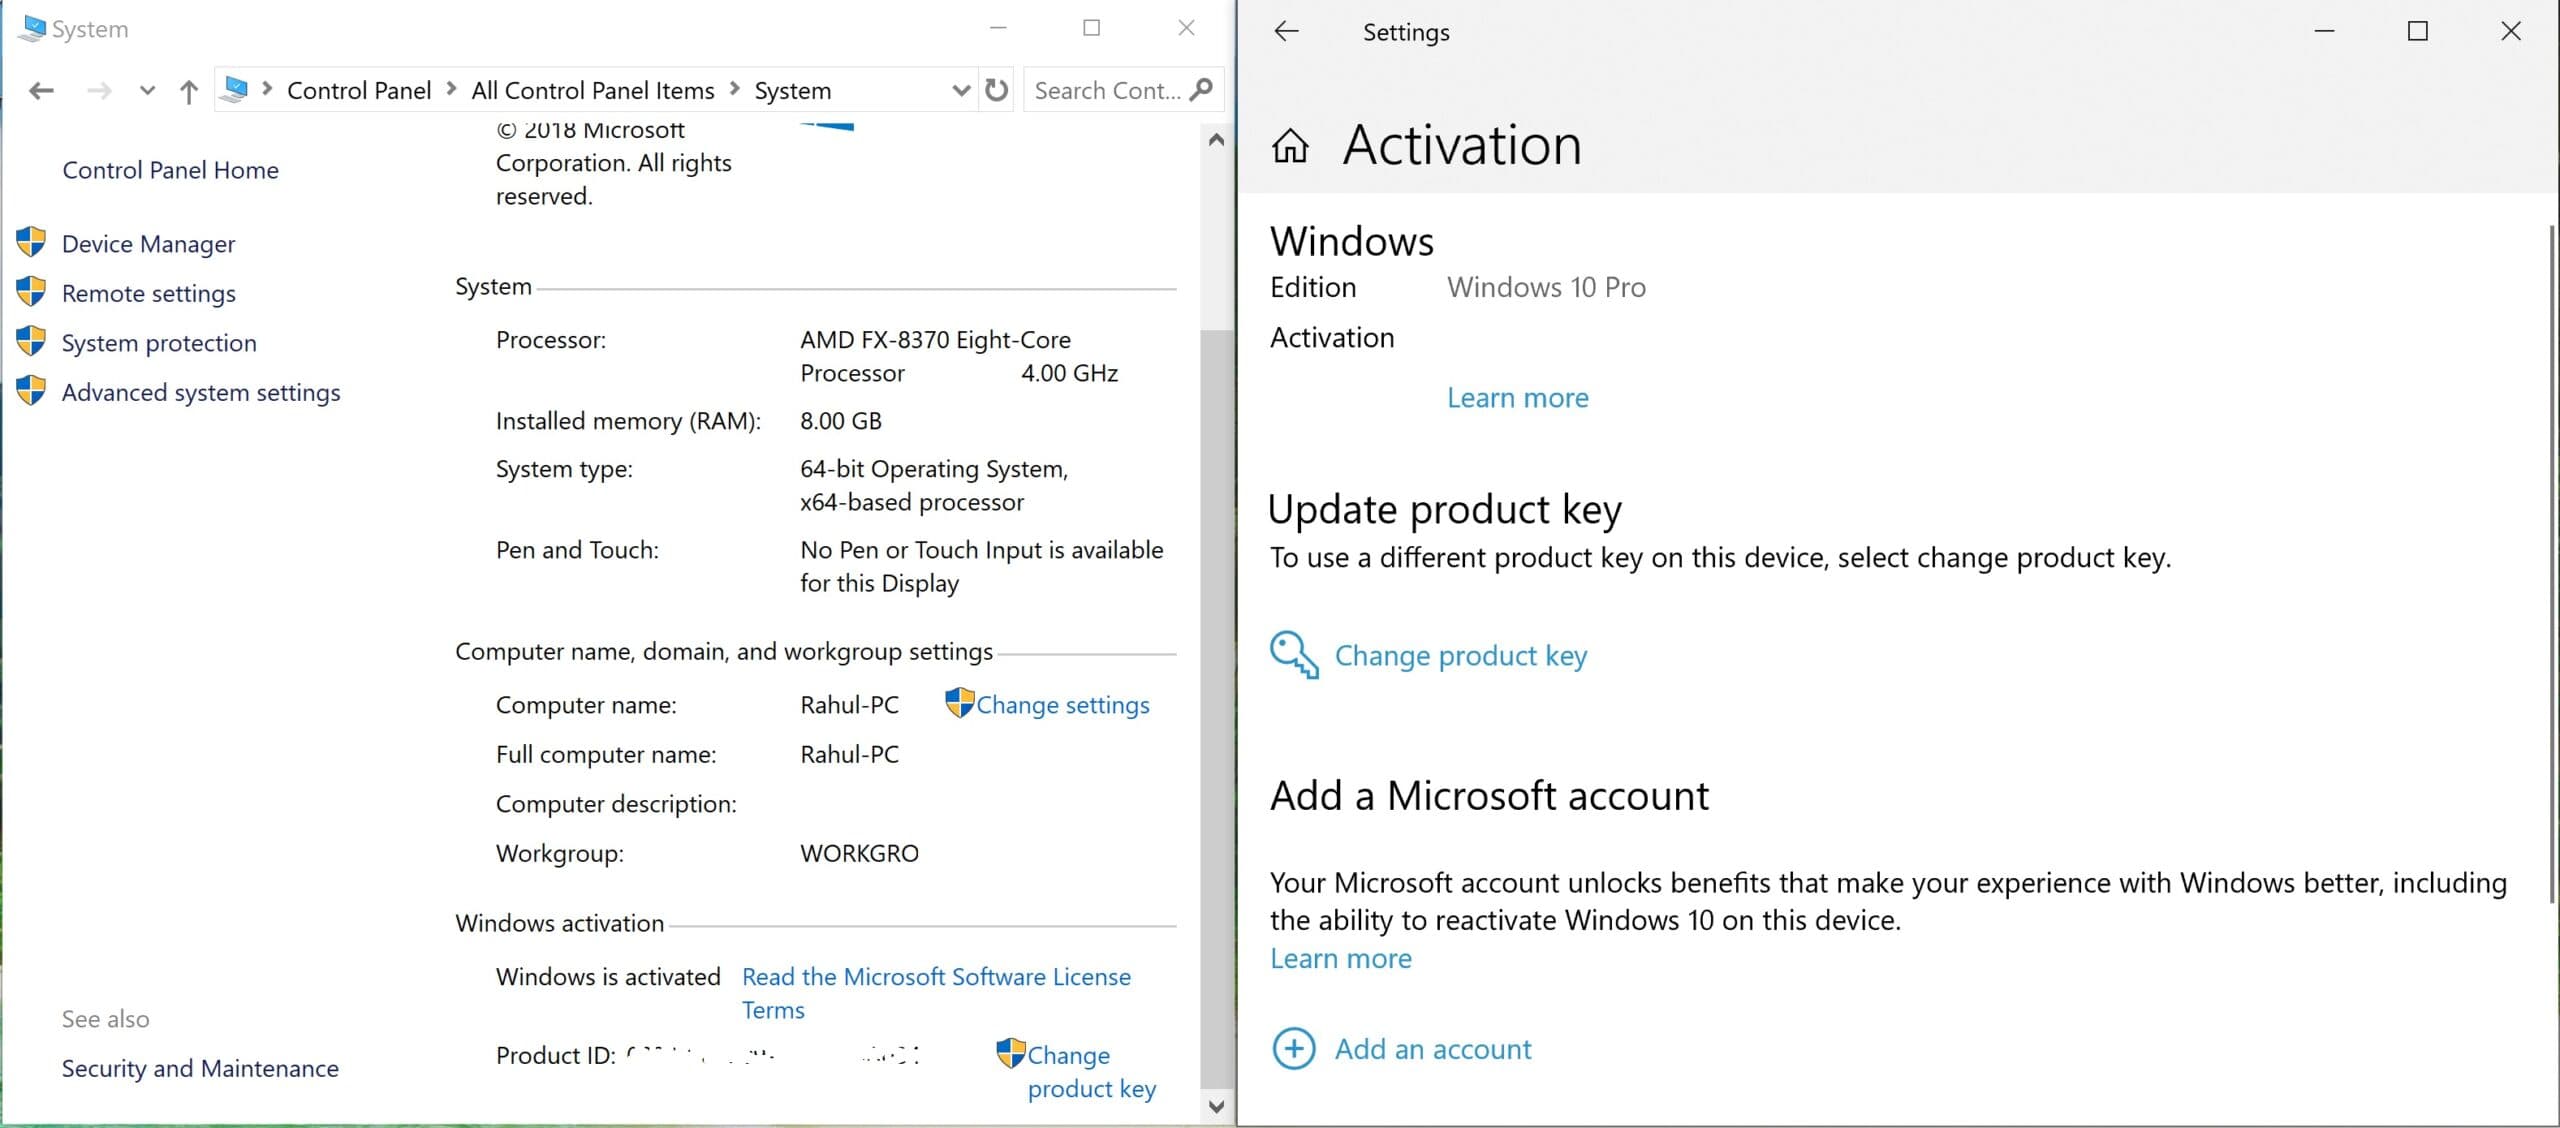Viewport: 2560px width, 1128px height.
Task: Expand chevron after Control Panel breadcrumb
Action: click(x=452, y=90)
